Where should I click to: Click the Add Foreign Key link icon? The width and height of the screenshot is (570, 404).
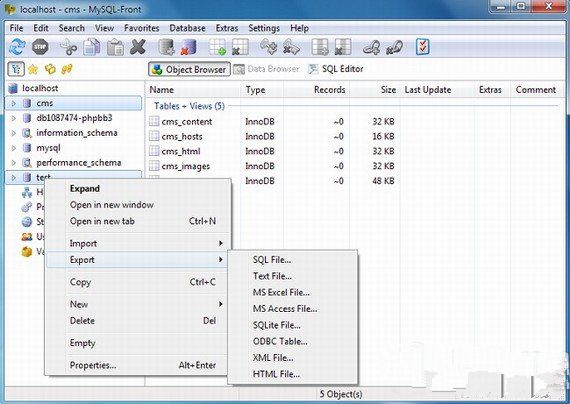coord(371,47)
